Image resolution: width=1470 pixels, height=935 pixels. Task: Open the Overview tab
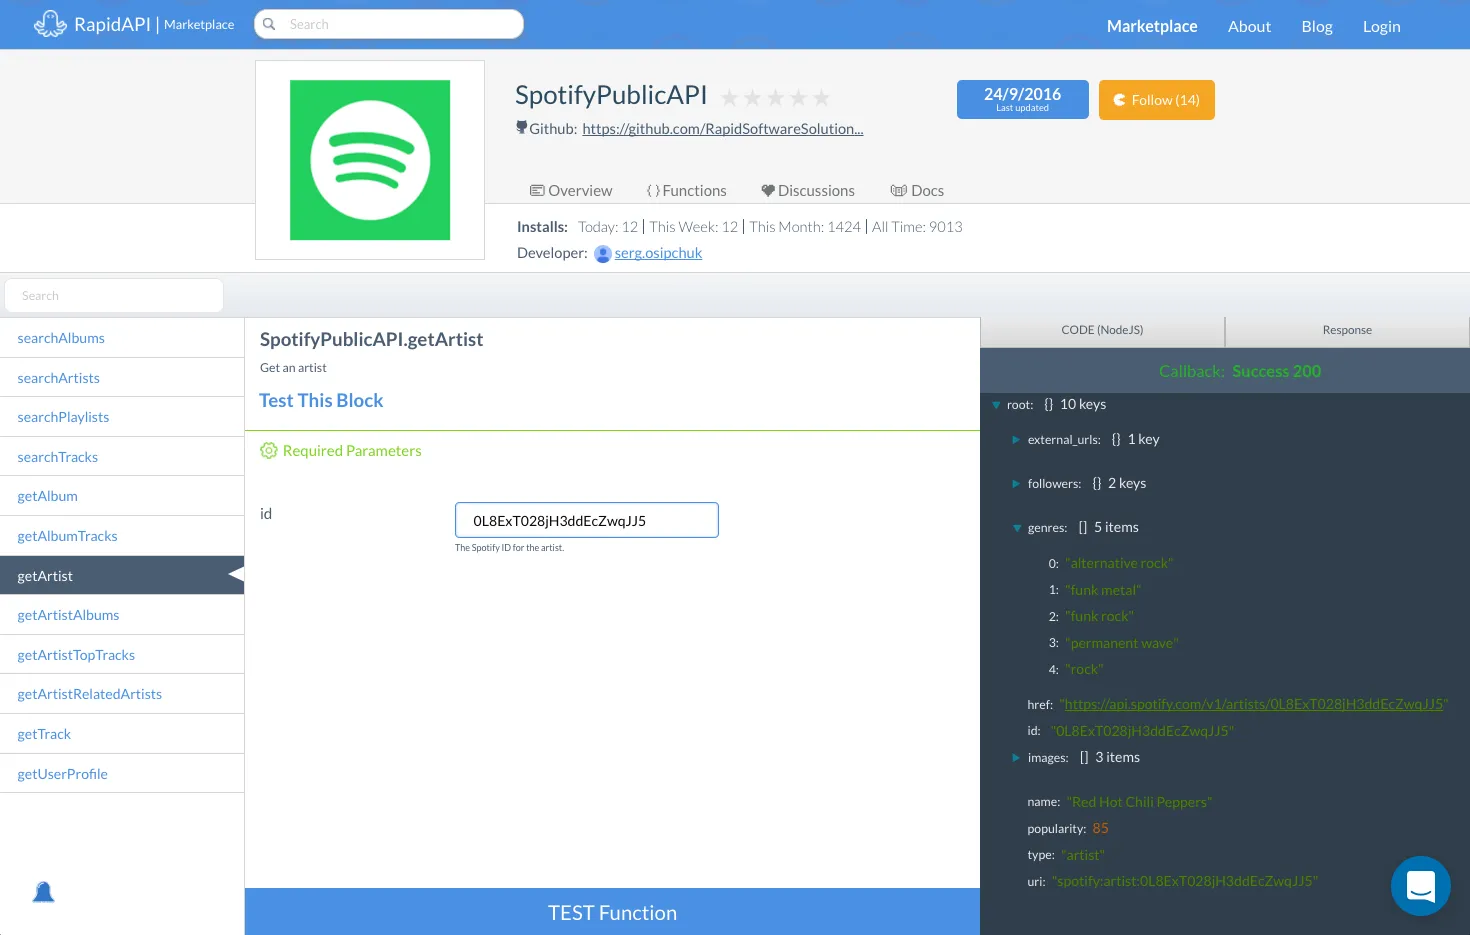click(571, 191)
